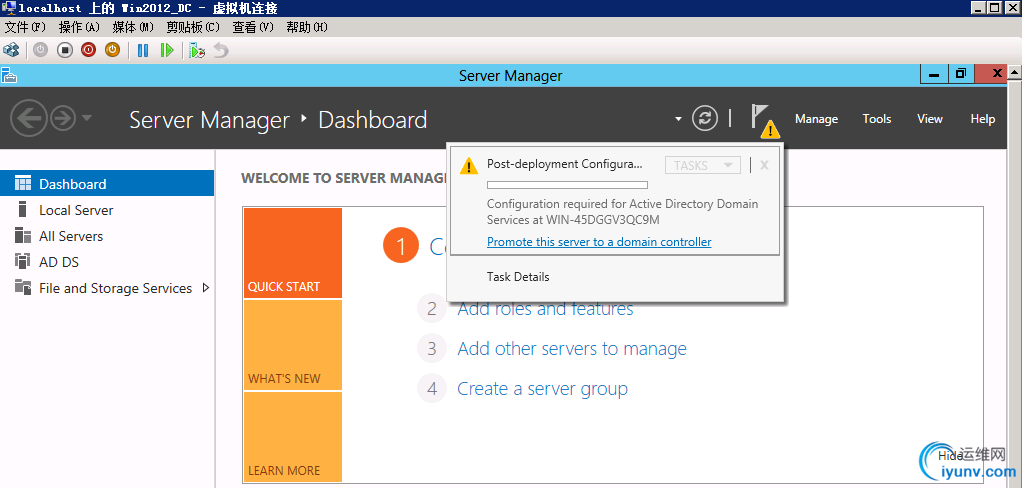Click the greyed-out Start VM power icon

coord(40,50)
